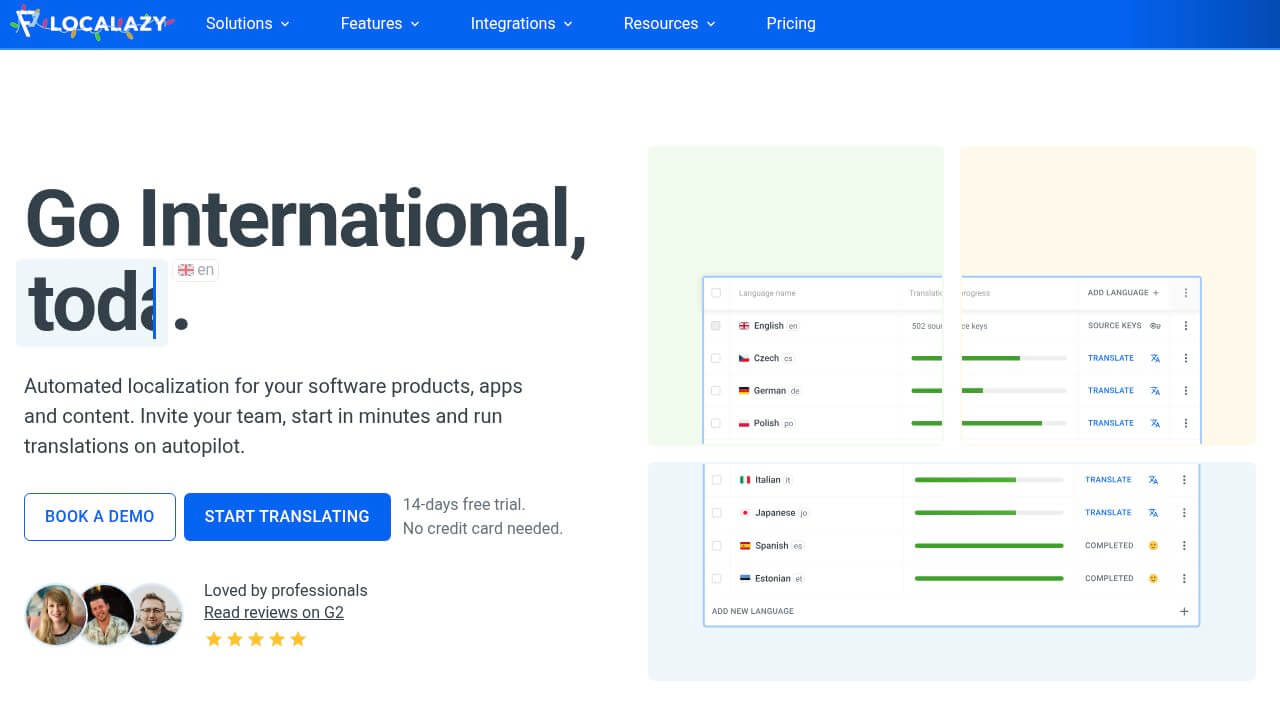This screenshot has width=1280, height=720.
Task: Open the Integrations dropdown
Action: coord(521,23)
